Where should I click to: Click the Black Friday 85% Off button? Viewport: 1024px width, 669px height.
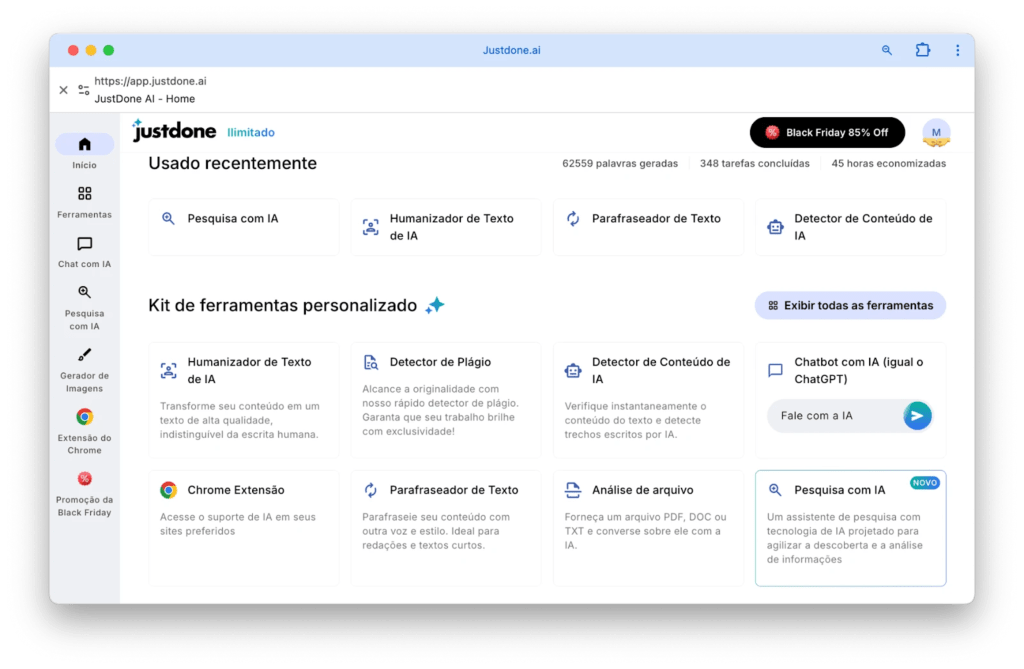827,133
